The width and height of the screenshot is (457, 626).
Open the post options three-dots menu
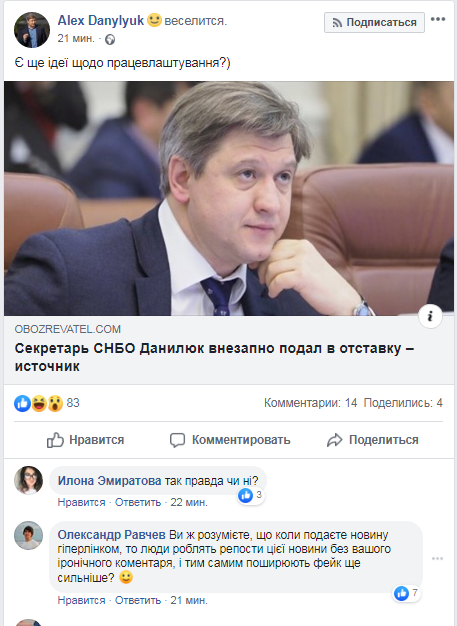click(438, 19)
